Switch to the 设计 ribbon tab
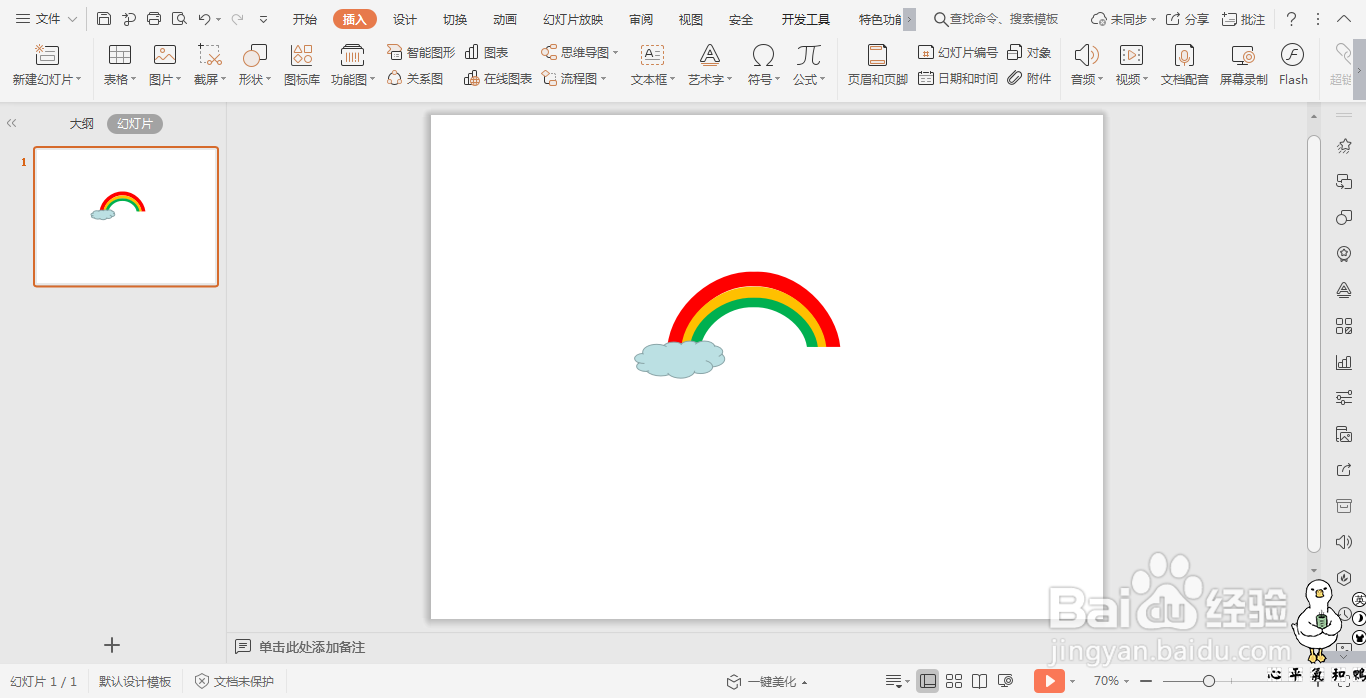1366x698 pixels. (405, 19)
